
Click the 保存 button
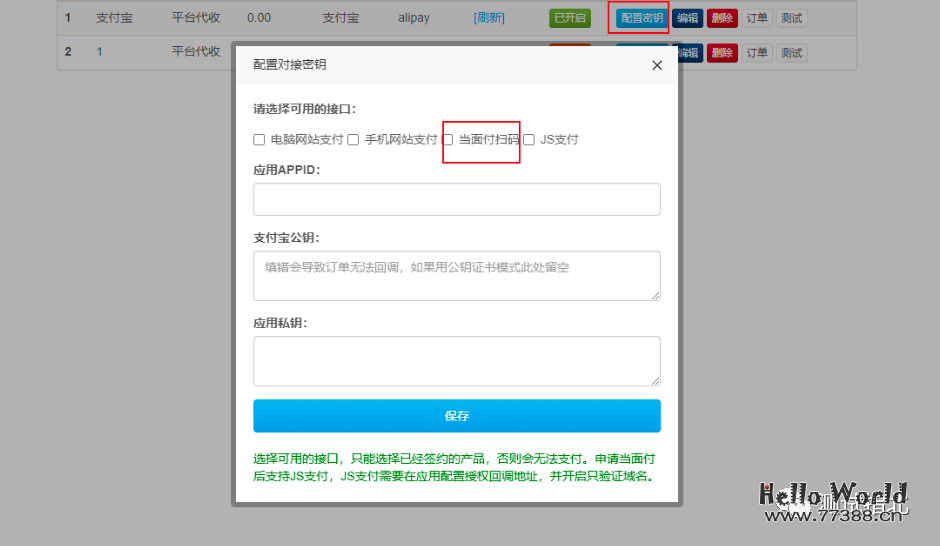click(457, 416)
